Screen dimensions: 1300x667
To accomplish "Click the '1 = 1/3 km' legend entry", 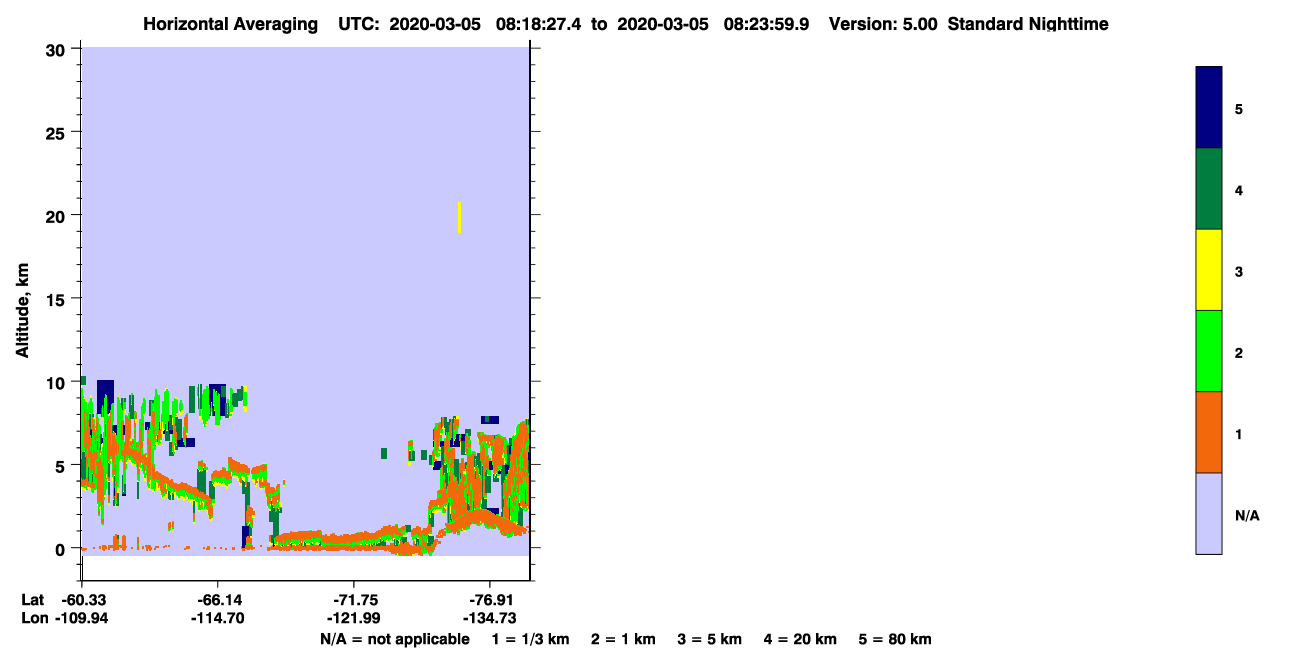I will pyautogui.click(x=530, y=639).
